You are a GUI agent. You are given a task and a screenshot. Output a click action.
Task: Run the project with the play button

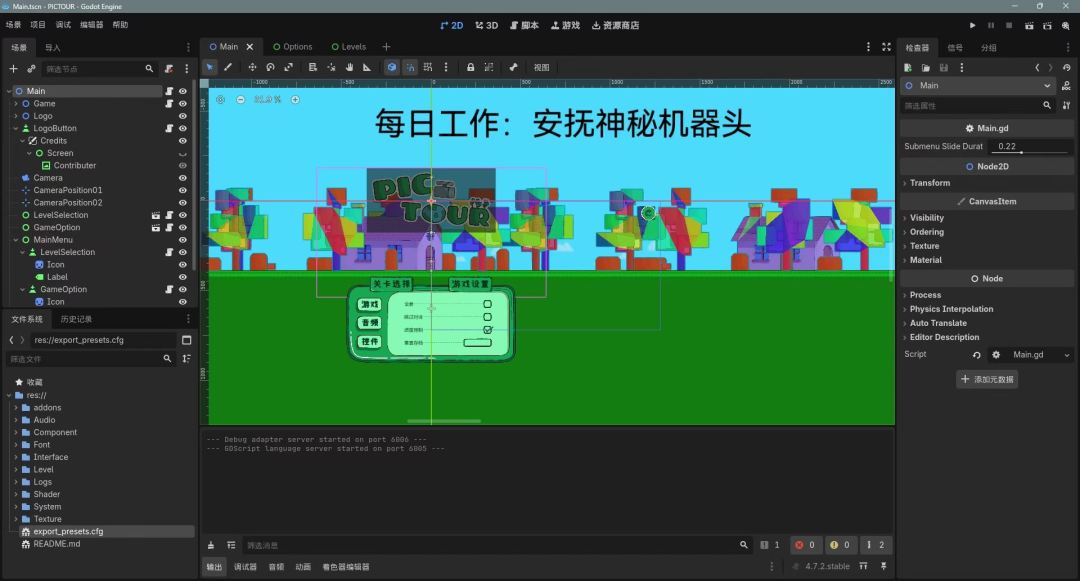973,25
